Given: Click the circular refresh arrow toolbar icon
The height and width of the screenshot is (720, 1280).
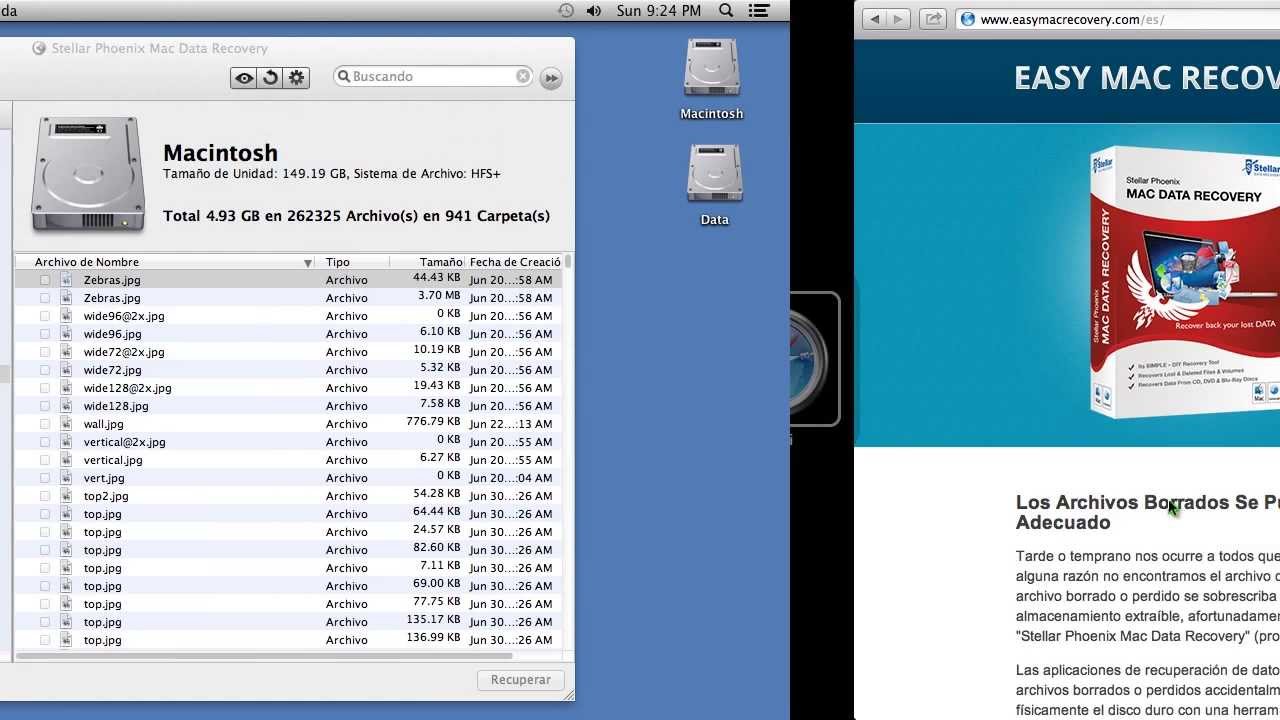Looking at the screenshot, I should (x=270, y=78).
